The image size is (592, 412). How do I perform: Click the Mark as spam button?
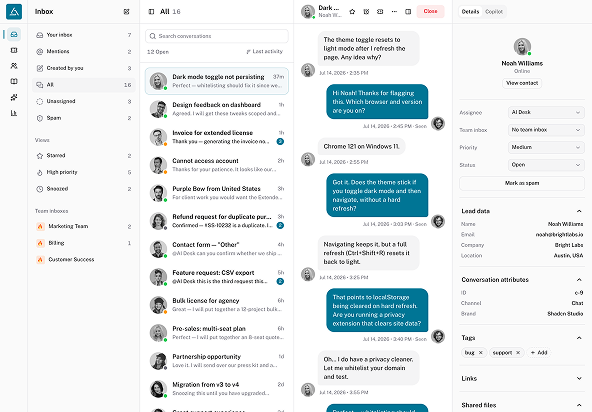pyautogui.click(x=522, y=183)
